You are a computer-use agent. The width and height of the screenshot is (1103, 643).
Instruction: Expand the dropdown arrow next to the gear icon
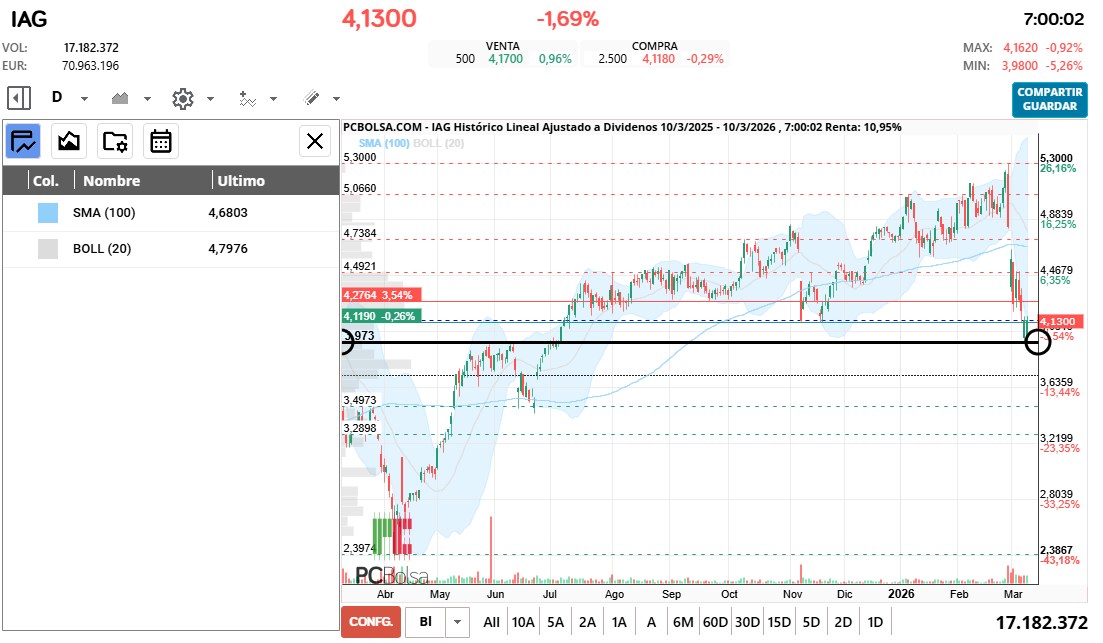pos(210,98)
